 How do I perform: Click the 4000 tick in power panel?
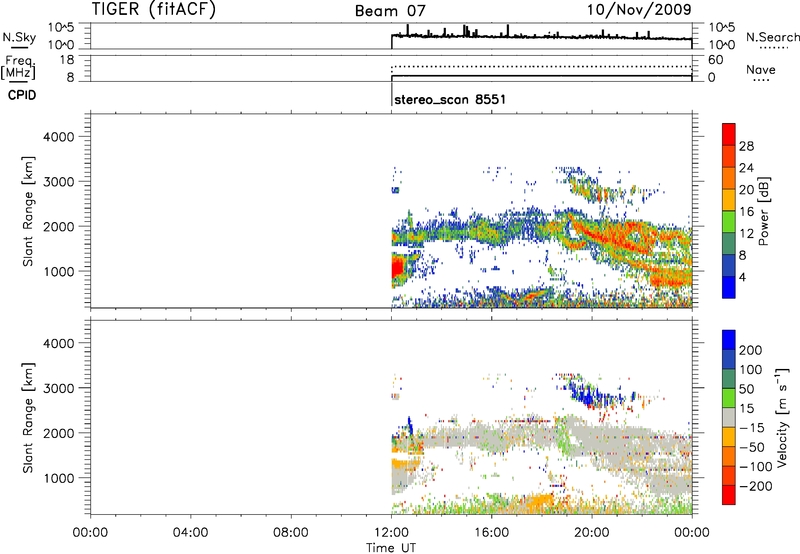coord(58,137)
